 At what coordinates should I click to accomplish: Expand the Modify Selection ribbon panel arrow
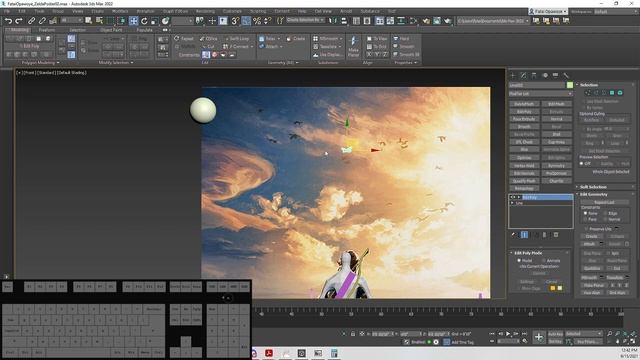[x=132, y=62]
